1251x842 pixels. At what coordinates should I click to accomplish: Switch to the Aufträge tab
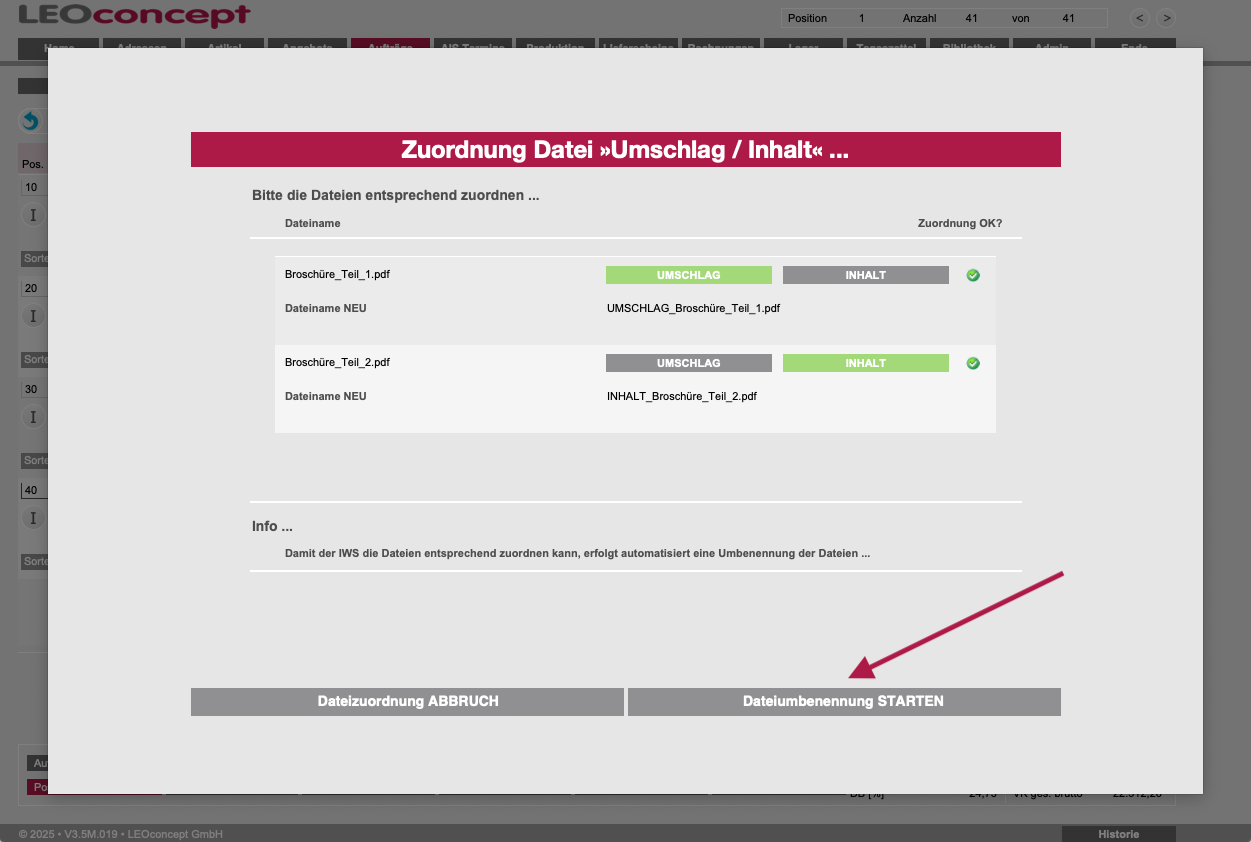pos(390,44)
